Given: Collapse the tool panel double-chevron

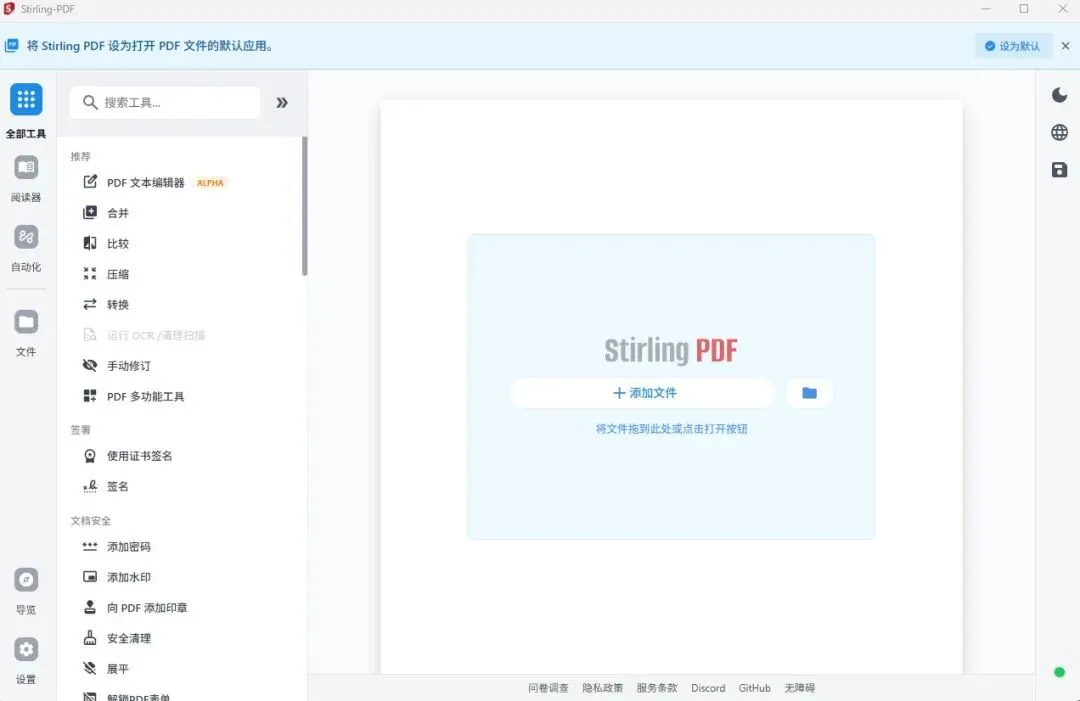Looking at the screenshot, I should pos(282,103).
